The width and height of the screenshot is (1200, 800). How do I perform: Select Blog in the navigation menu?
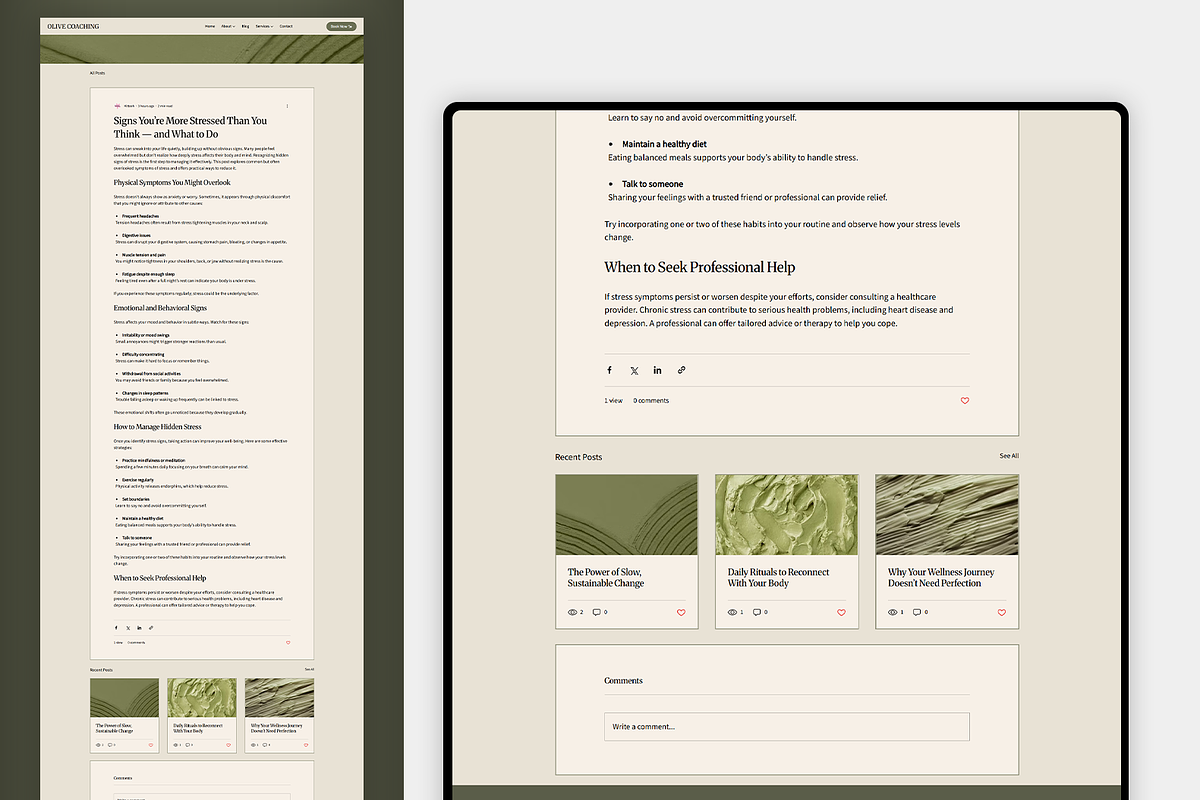pos(245,26)
